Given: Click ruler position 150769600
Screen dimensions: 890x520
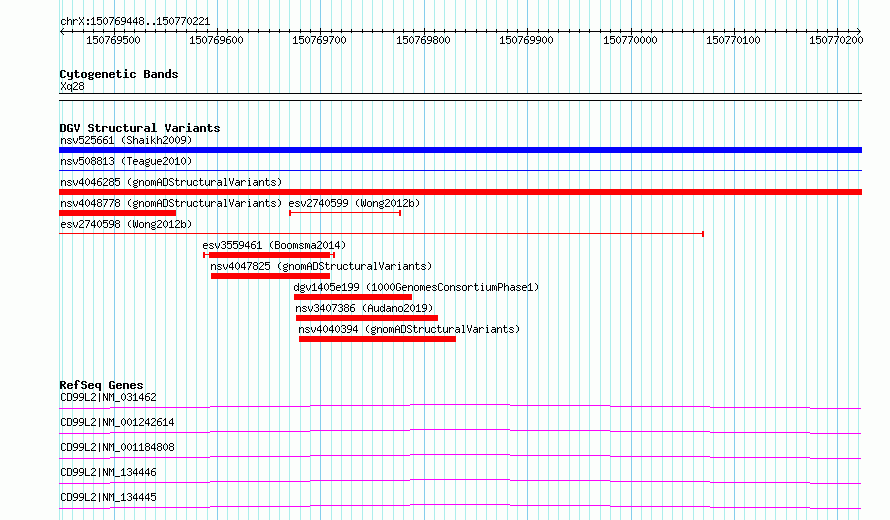Looking at the screenshot, I should (x=216, y=40).
